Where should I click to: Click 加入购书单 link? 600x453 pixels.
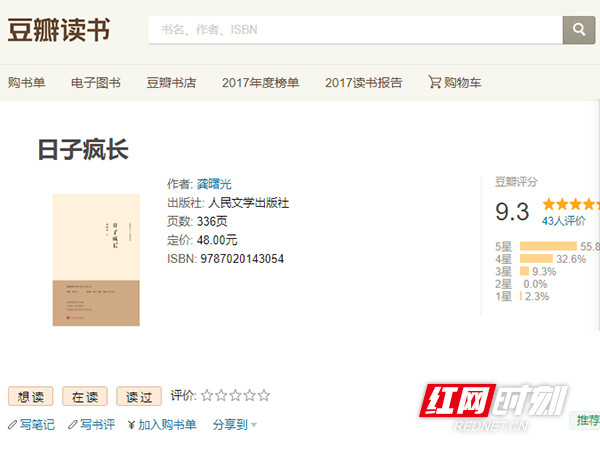tap(167, 425)
